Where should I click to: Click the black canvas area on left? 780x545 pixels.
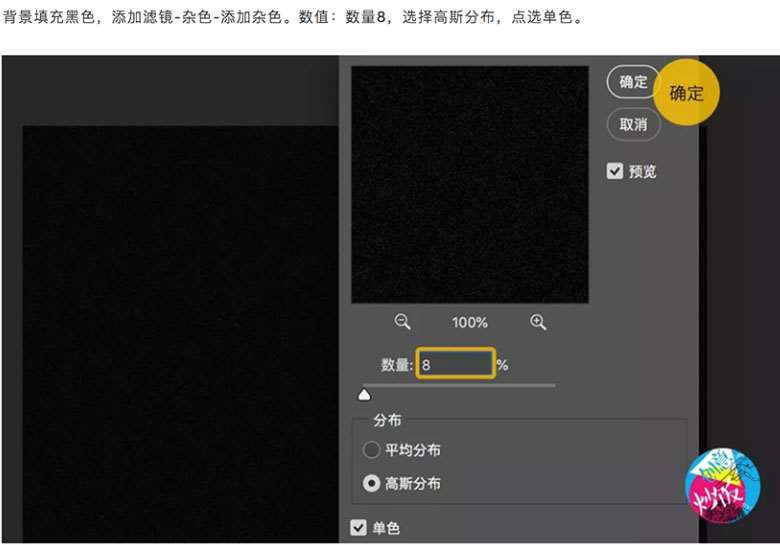click(180, 330)
